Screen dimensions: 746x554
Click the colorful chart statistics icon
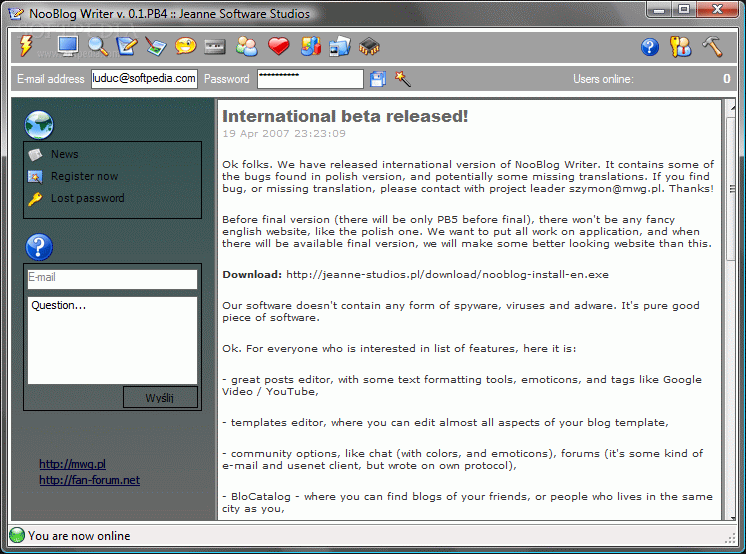(x=311, y=46)
